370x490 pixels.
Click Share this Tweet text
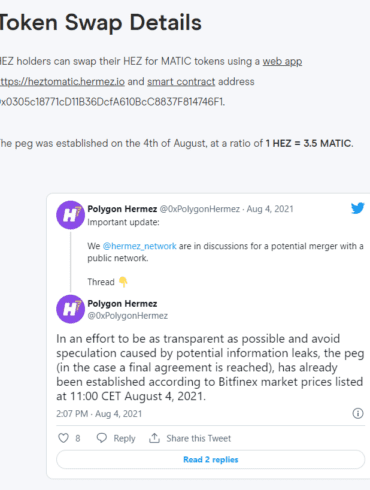(199, 438)
